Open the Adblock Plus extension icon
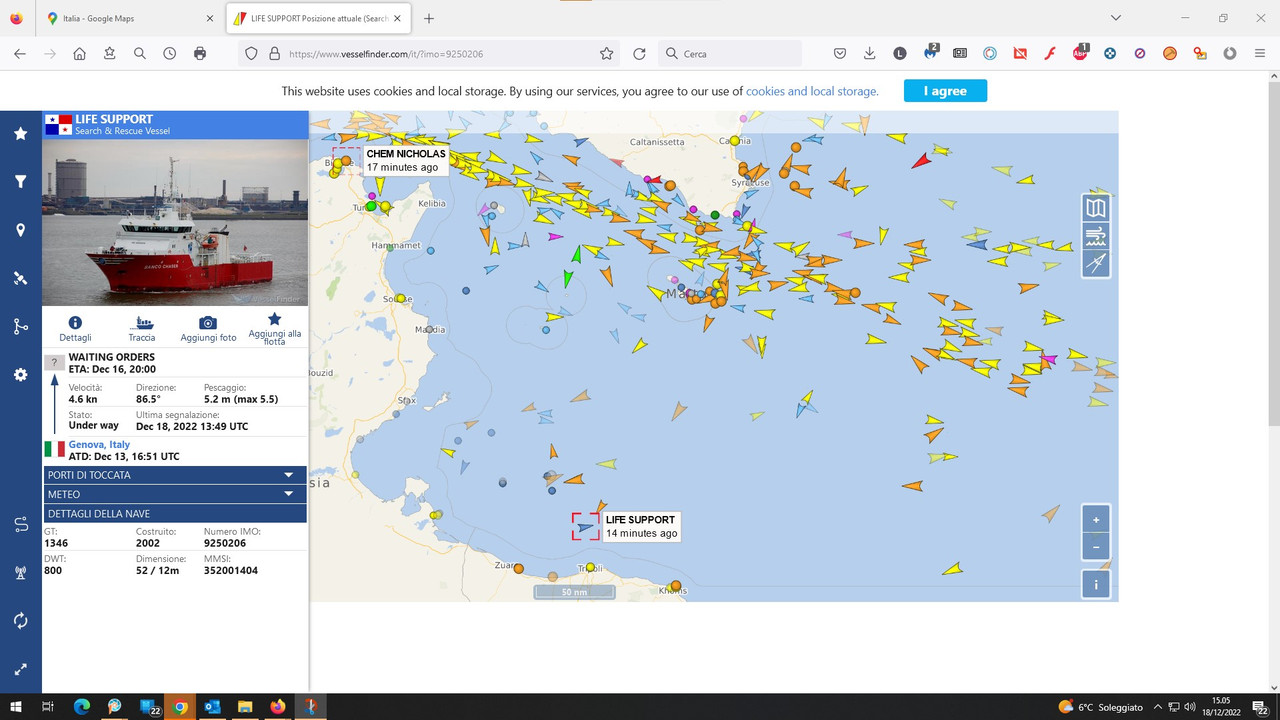This screenshot has width=1280, height=720. 1080,53
